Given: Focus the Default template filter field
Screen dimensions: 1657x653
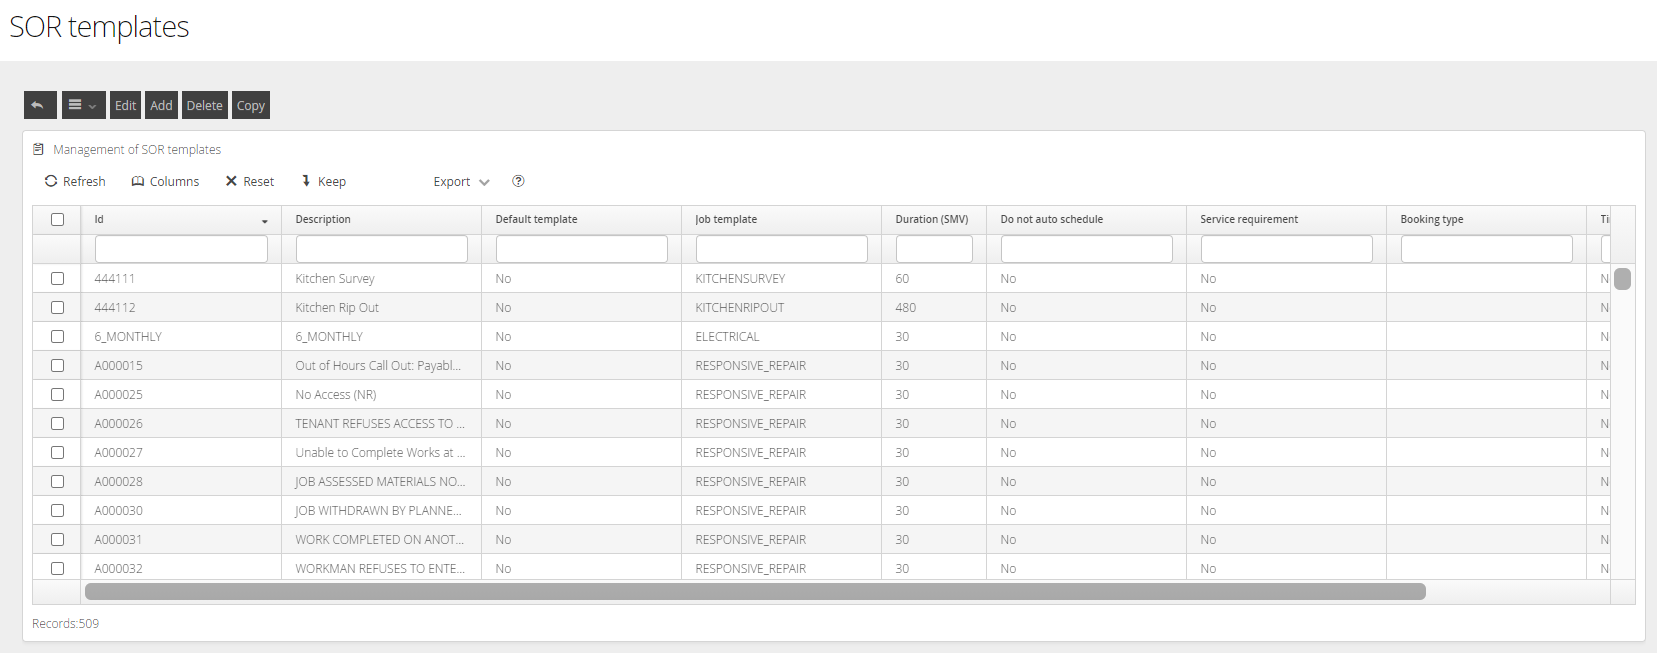Looking at the screenshot, I should tap(582, 249).
